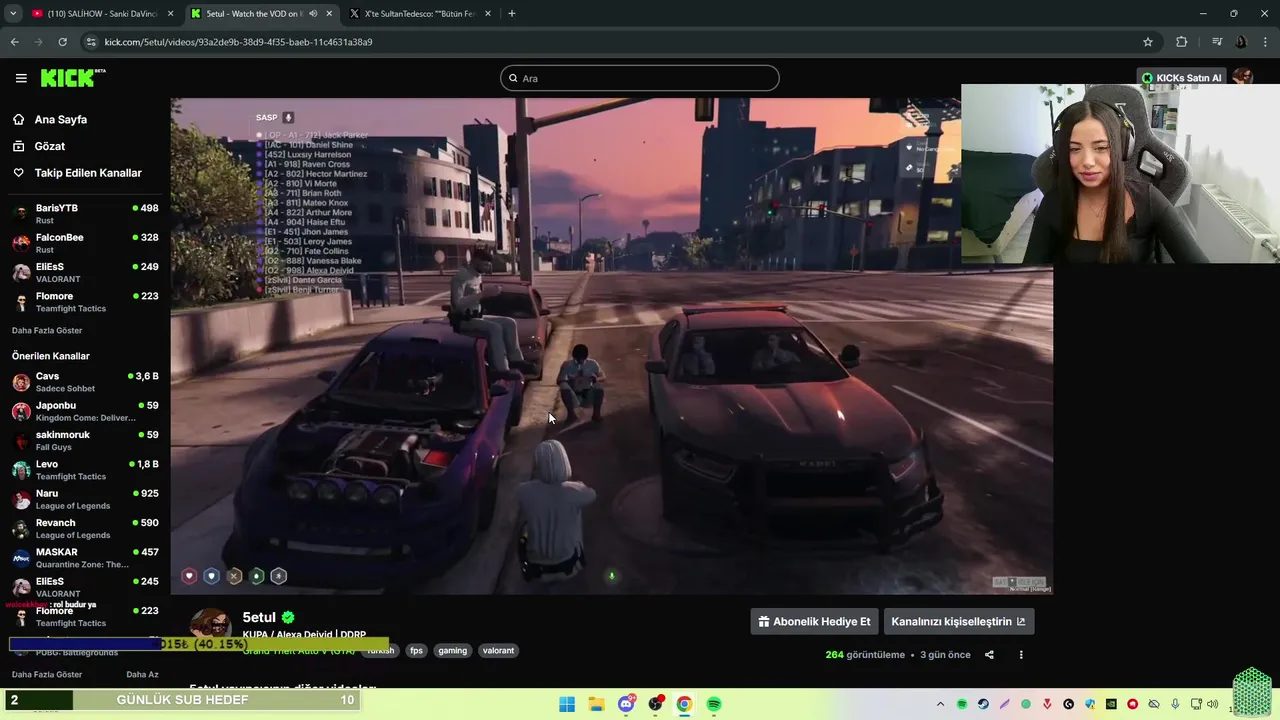
Task: Open the volume control in tray
Action: click(x=1212, y=704)
